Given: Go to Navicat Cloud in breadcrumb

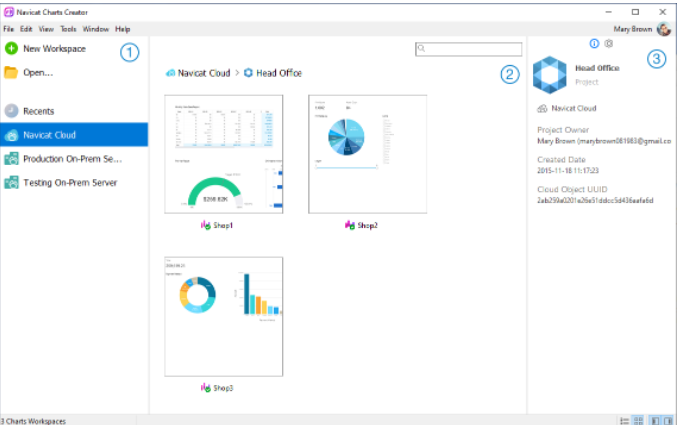Looking at the screenshot, I should click(204, 73).
